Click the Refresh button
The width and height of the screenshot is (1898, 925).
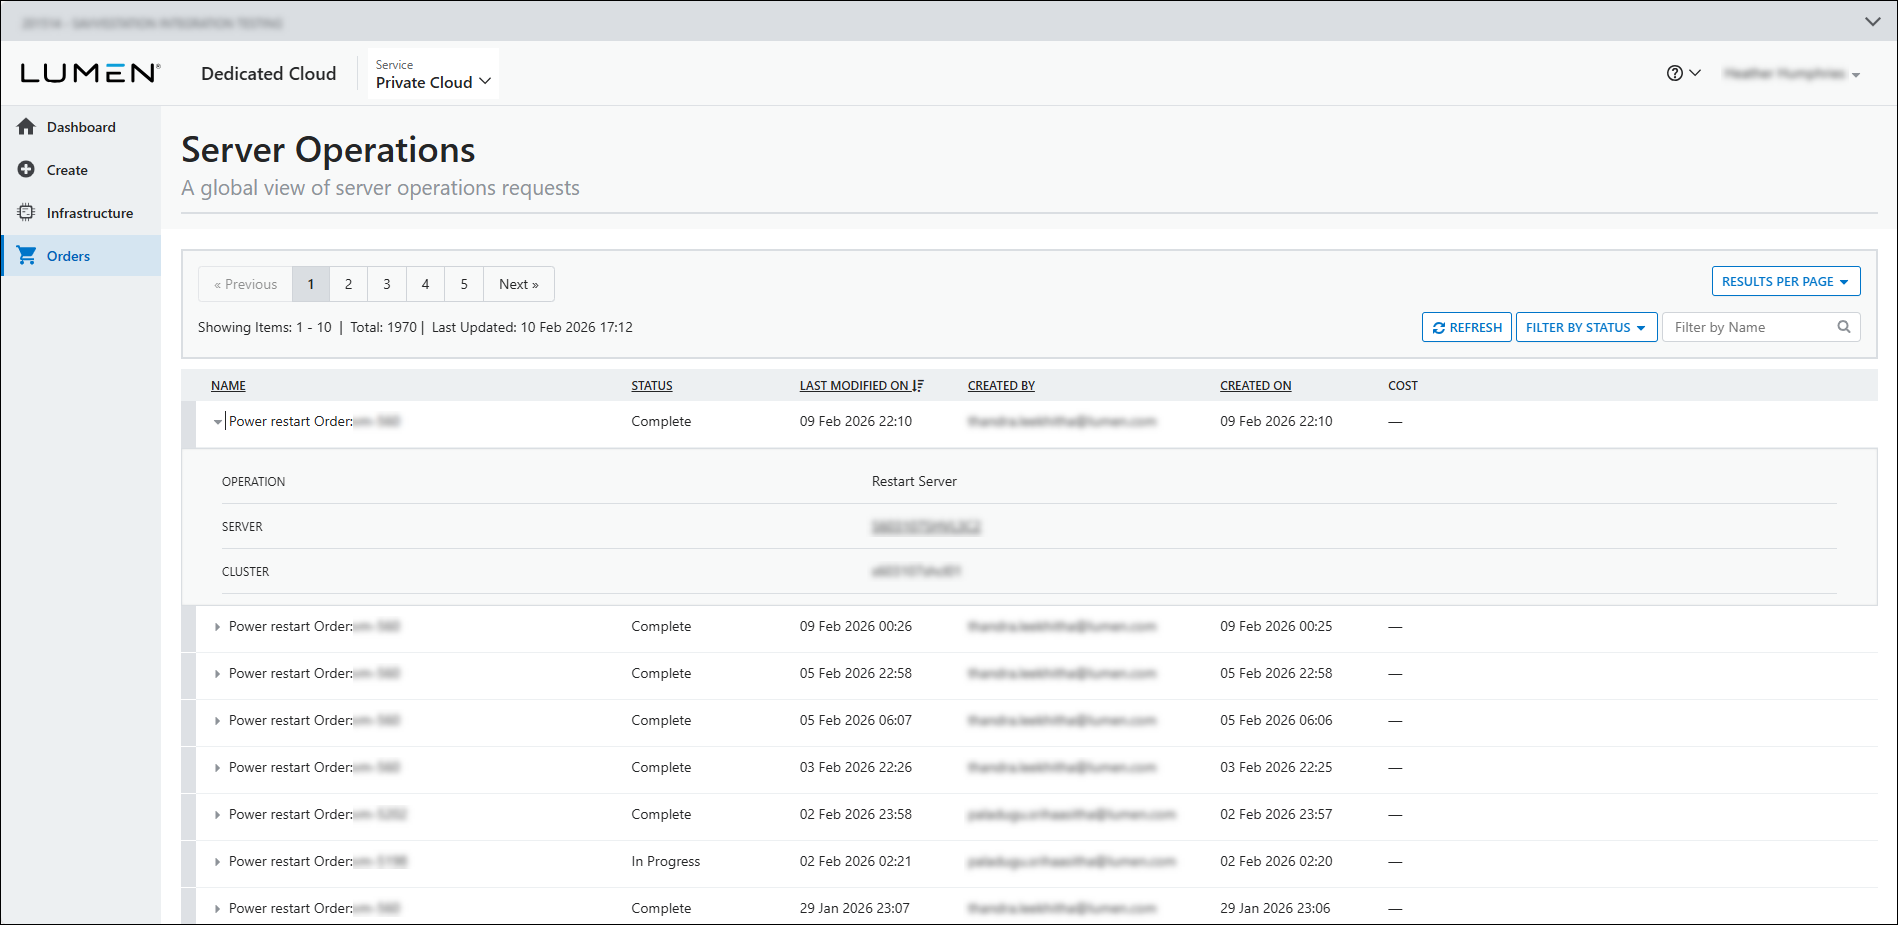coord(1467,327)
